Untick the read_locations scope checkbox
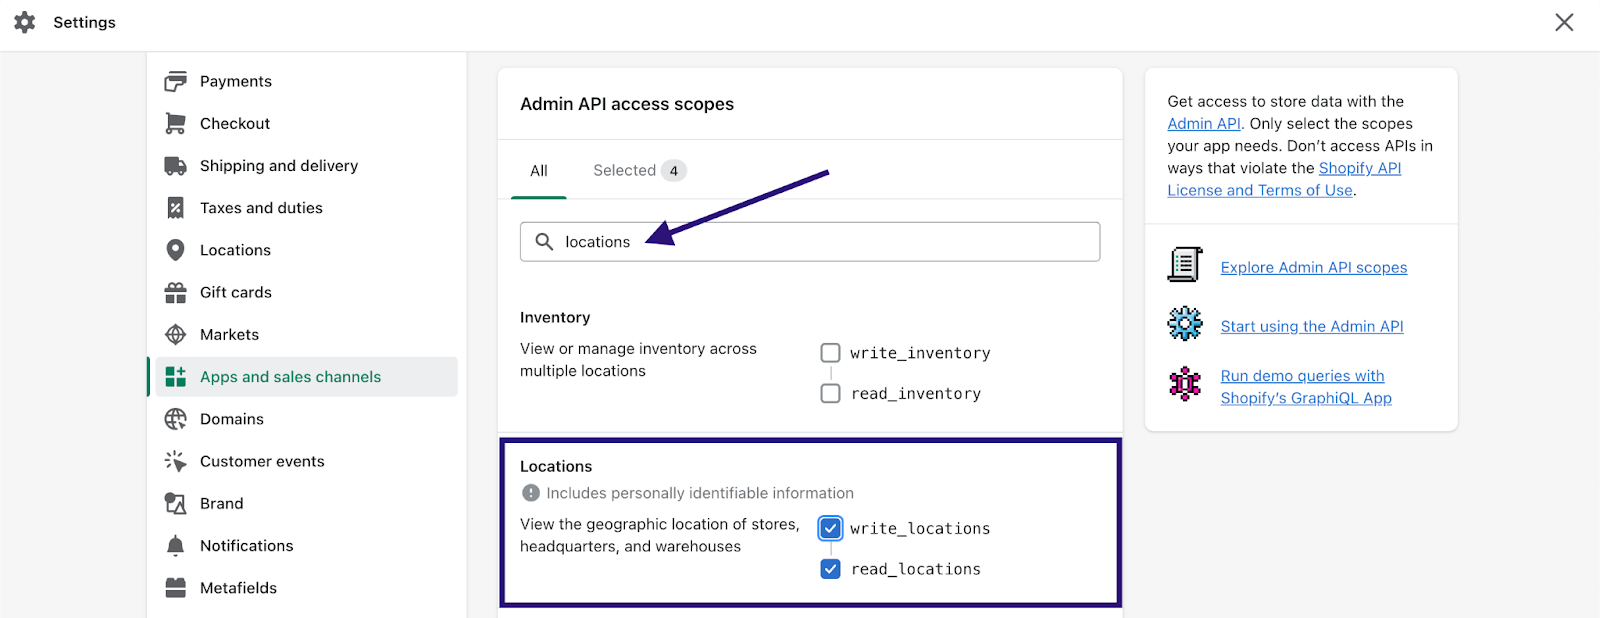Viewport: 1600px width, 618px height. click(x=830, y=569)
